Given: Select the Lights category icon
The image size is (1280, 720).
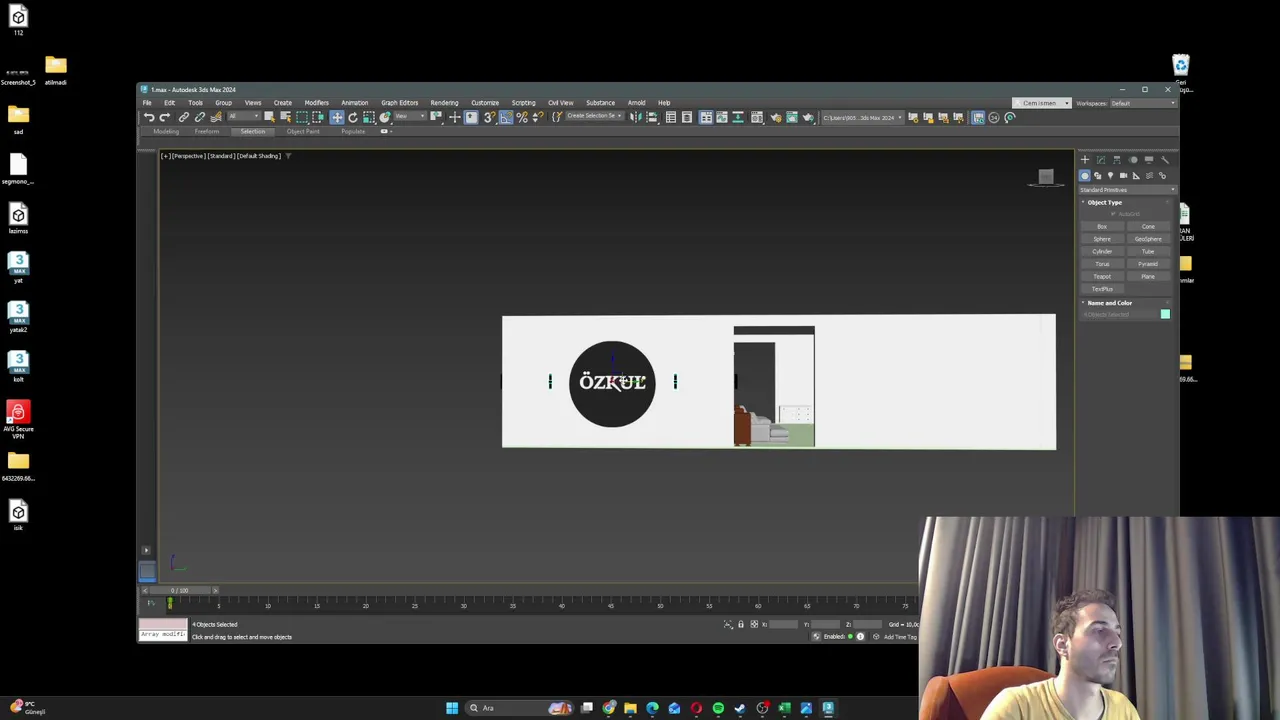Looking at the screenshot, I should click(1110, 176).
